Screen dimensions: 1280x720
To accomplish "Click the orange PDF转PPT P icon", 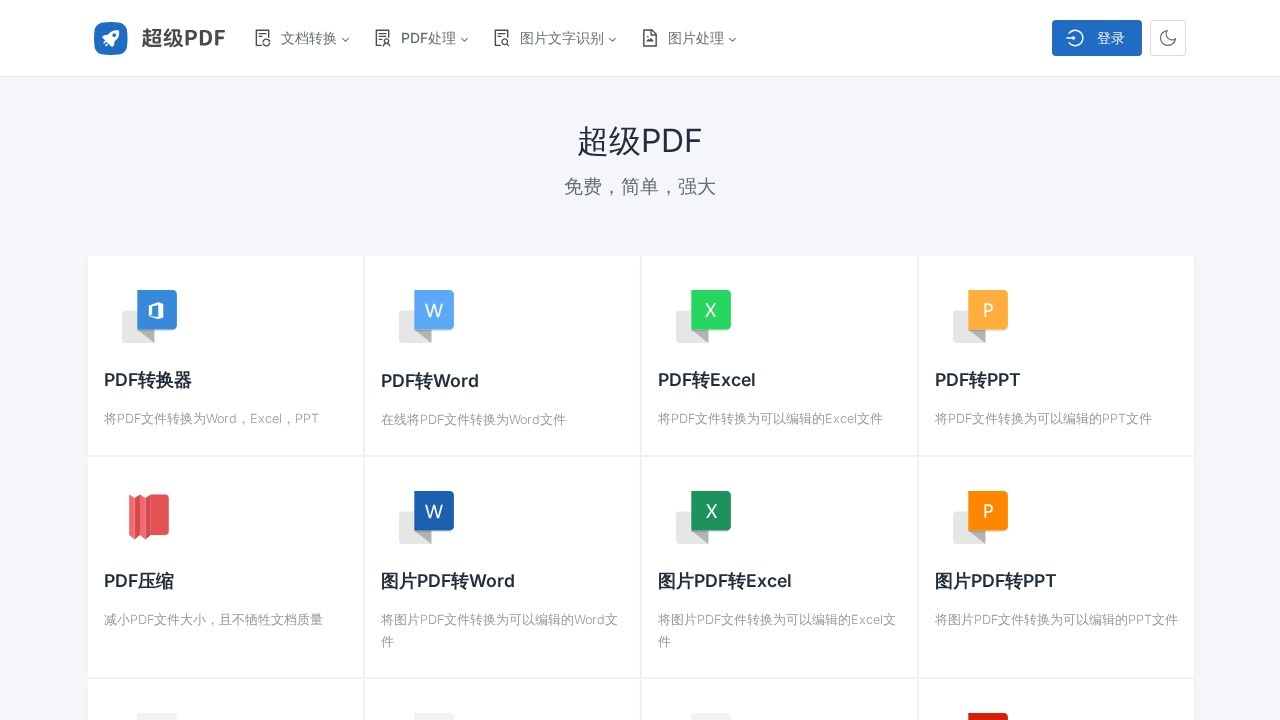I will (x=987, y=311).
